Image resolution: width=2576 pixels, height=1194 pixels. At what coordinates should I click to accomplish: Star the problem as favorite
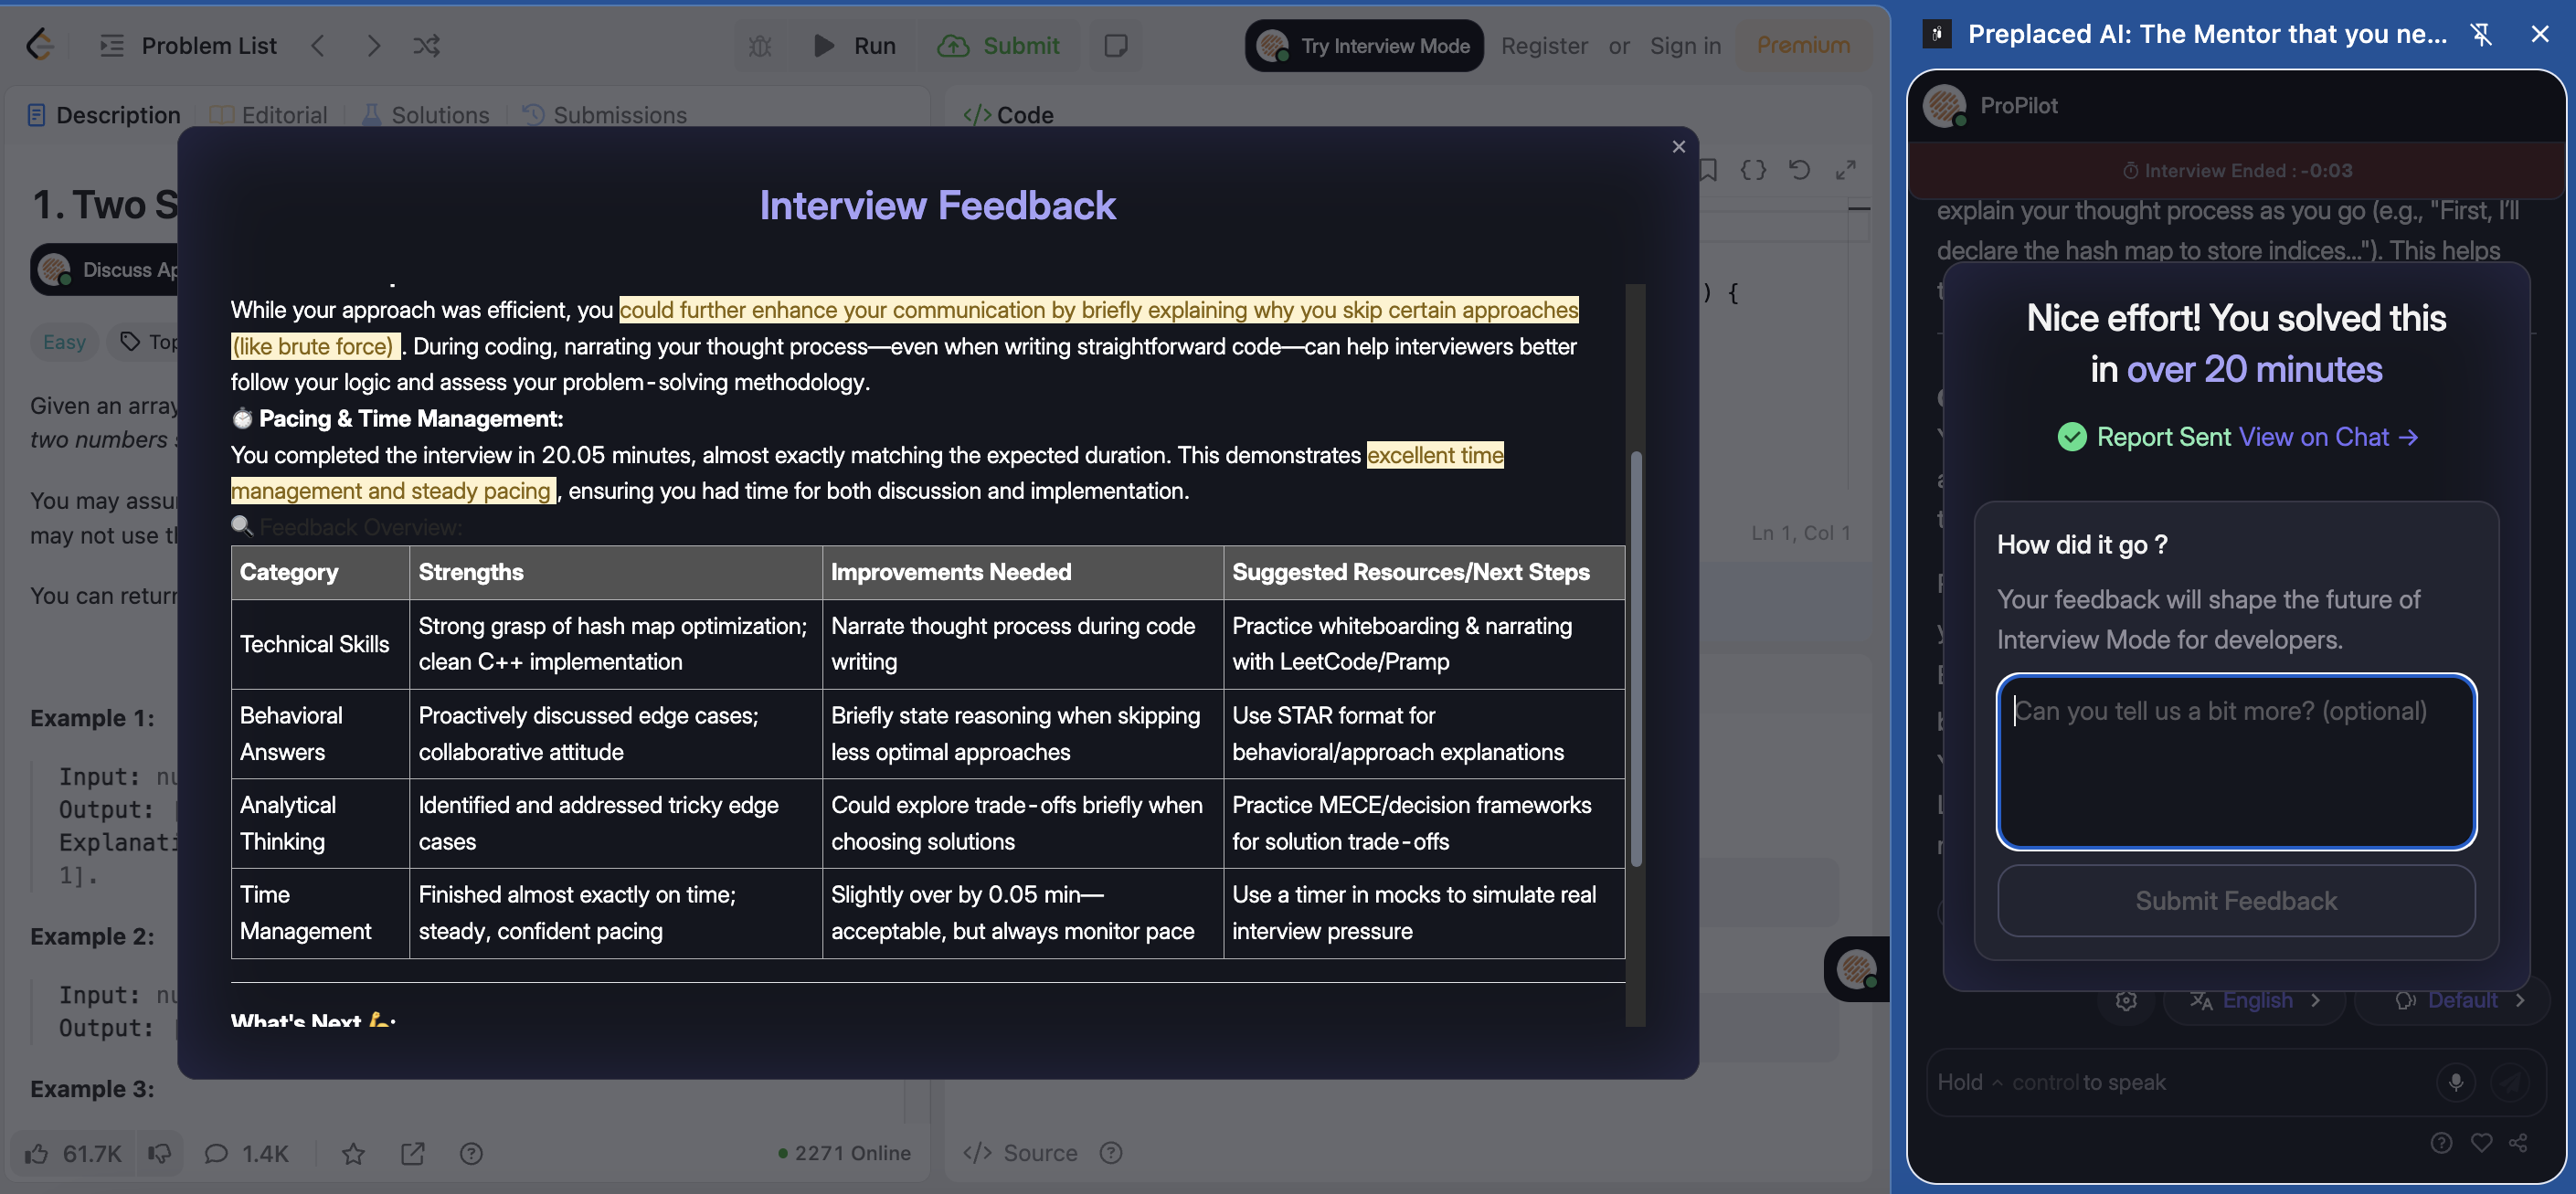pos(353,1153)
